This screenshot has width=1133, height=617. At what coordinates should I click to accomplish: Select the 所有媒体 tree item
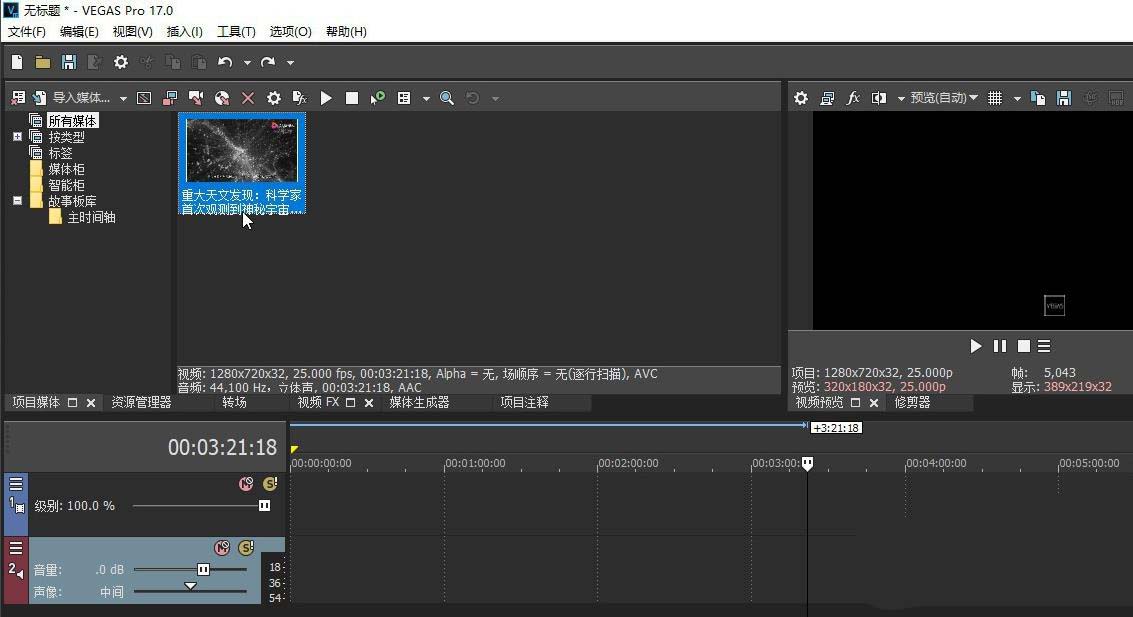tap(72, 121)
